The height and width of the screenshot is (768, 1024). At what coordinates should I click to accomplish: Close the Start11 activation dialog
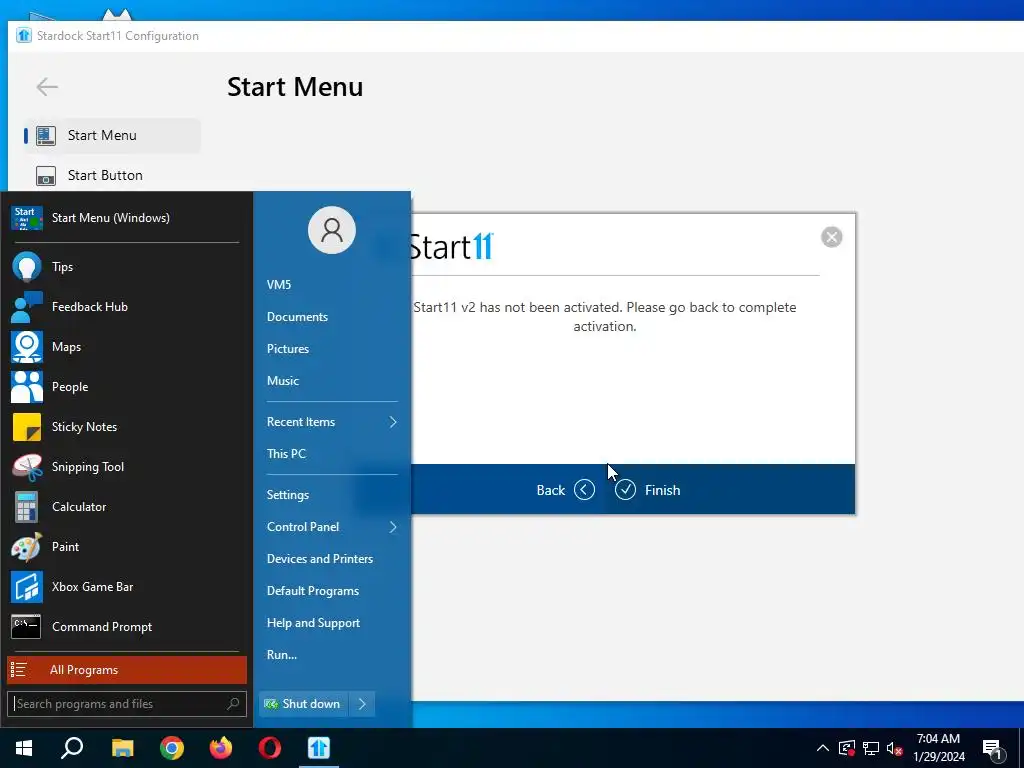coord(831,237)
